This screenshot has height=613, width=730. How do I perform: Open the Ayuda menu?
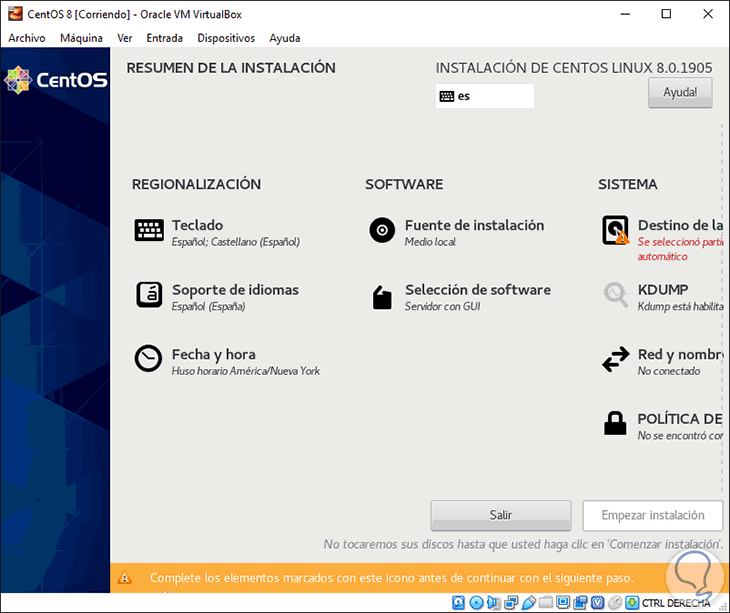pos(284,38)
